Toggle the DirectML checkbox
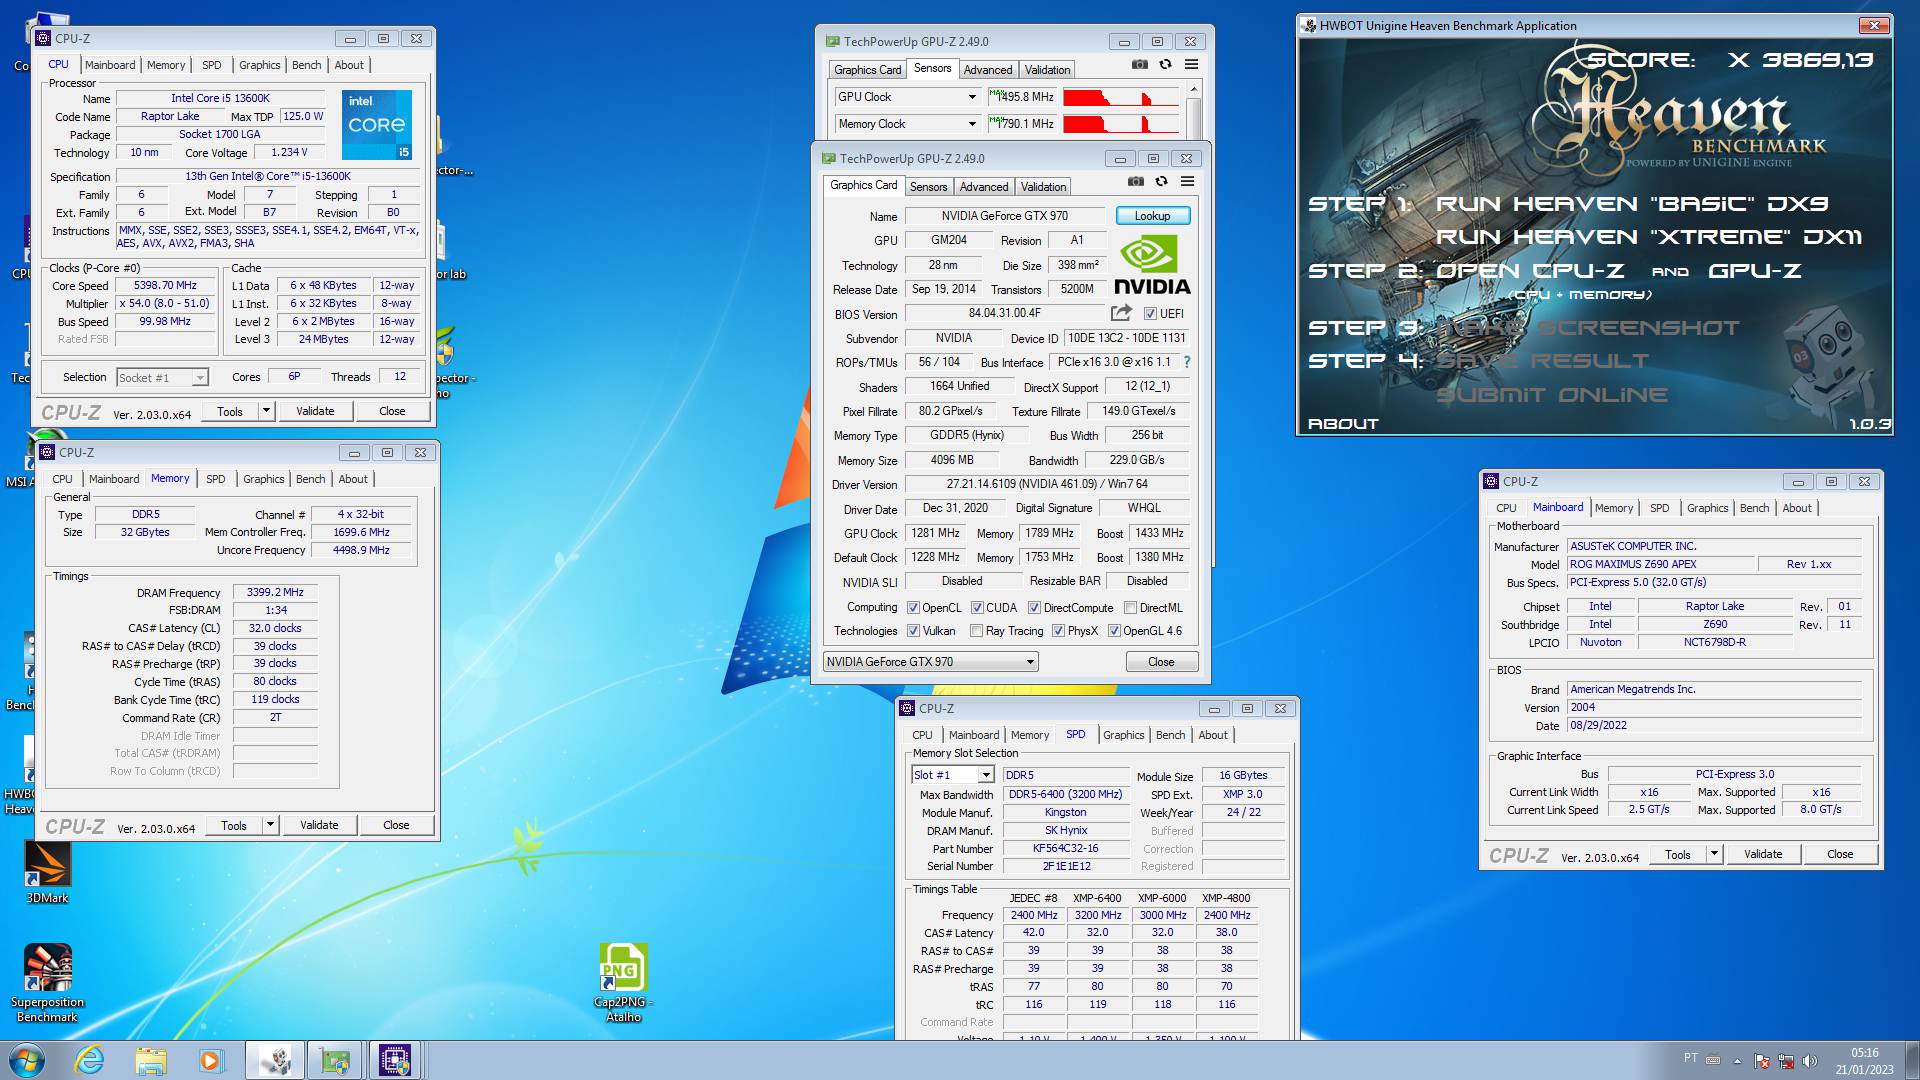The width and height of the screenshot is (1920, 1080). tap(1130, 608)
